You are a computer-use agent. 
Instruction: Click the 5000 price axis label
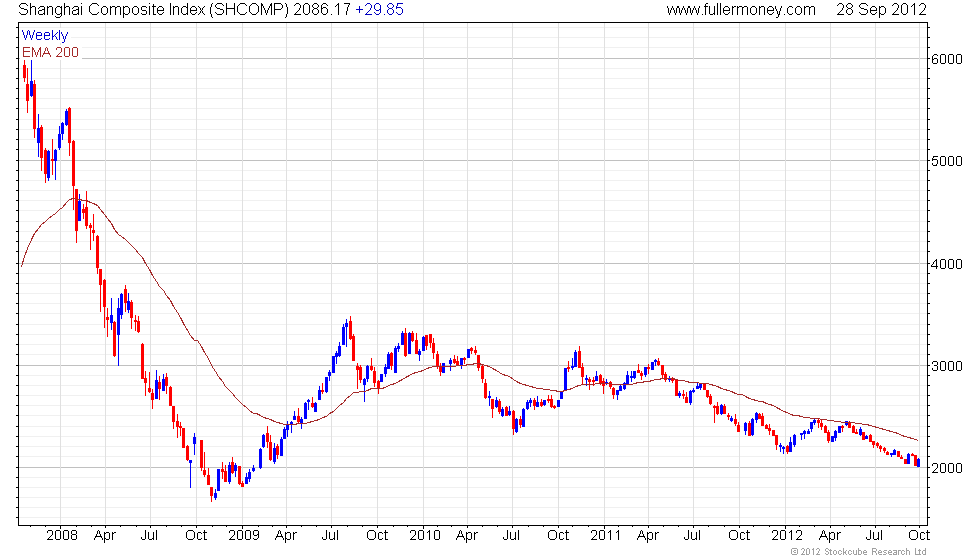click(x=947, y=161)
